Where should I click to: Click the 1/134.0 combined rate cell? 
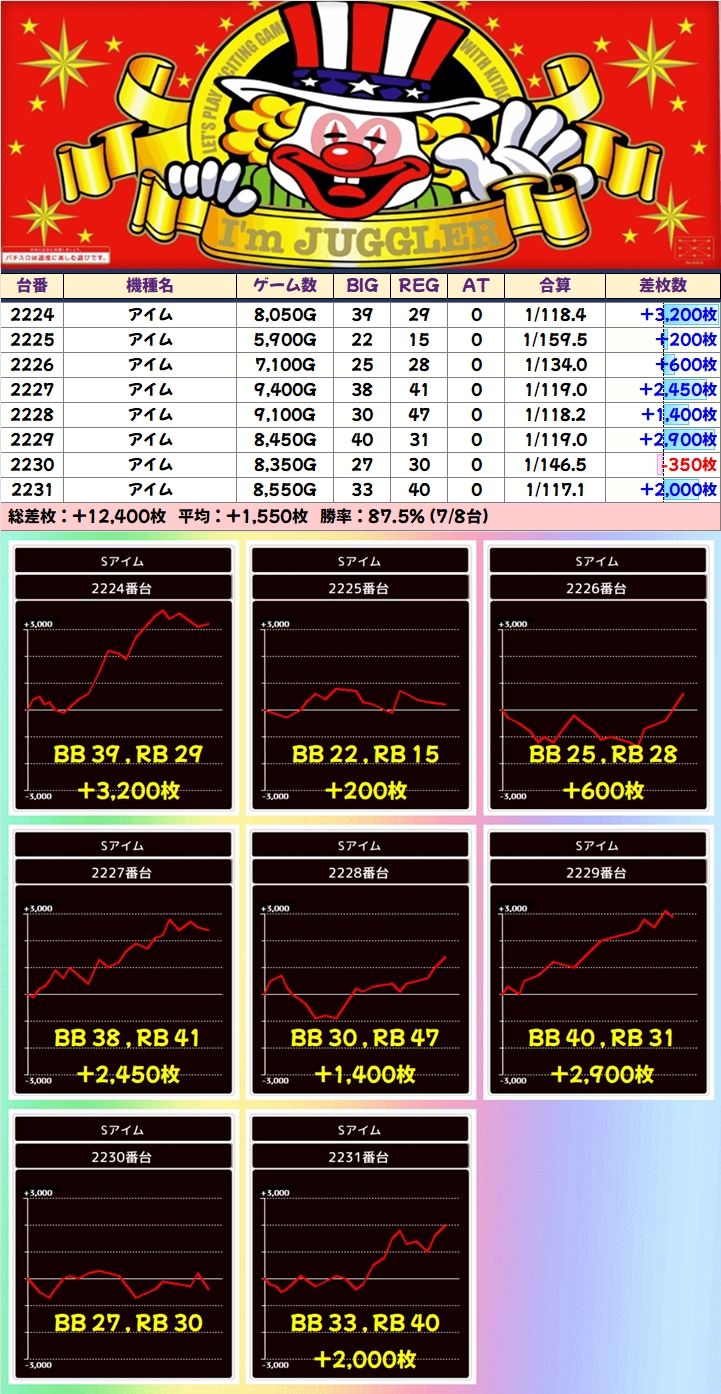point(555,365)
